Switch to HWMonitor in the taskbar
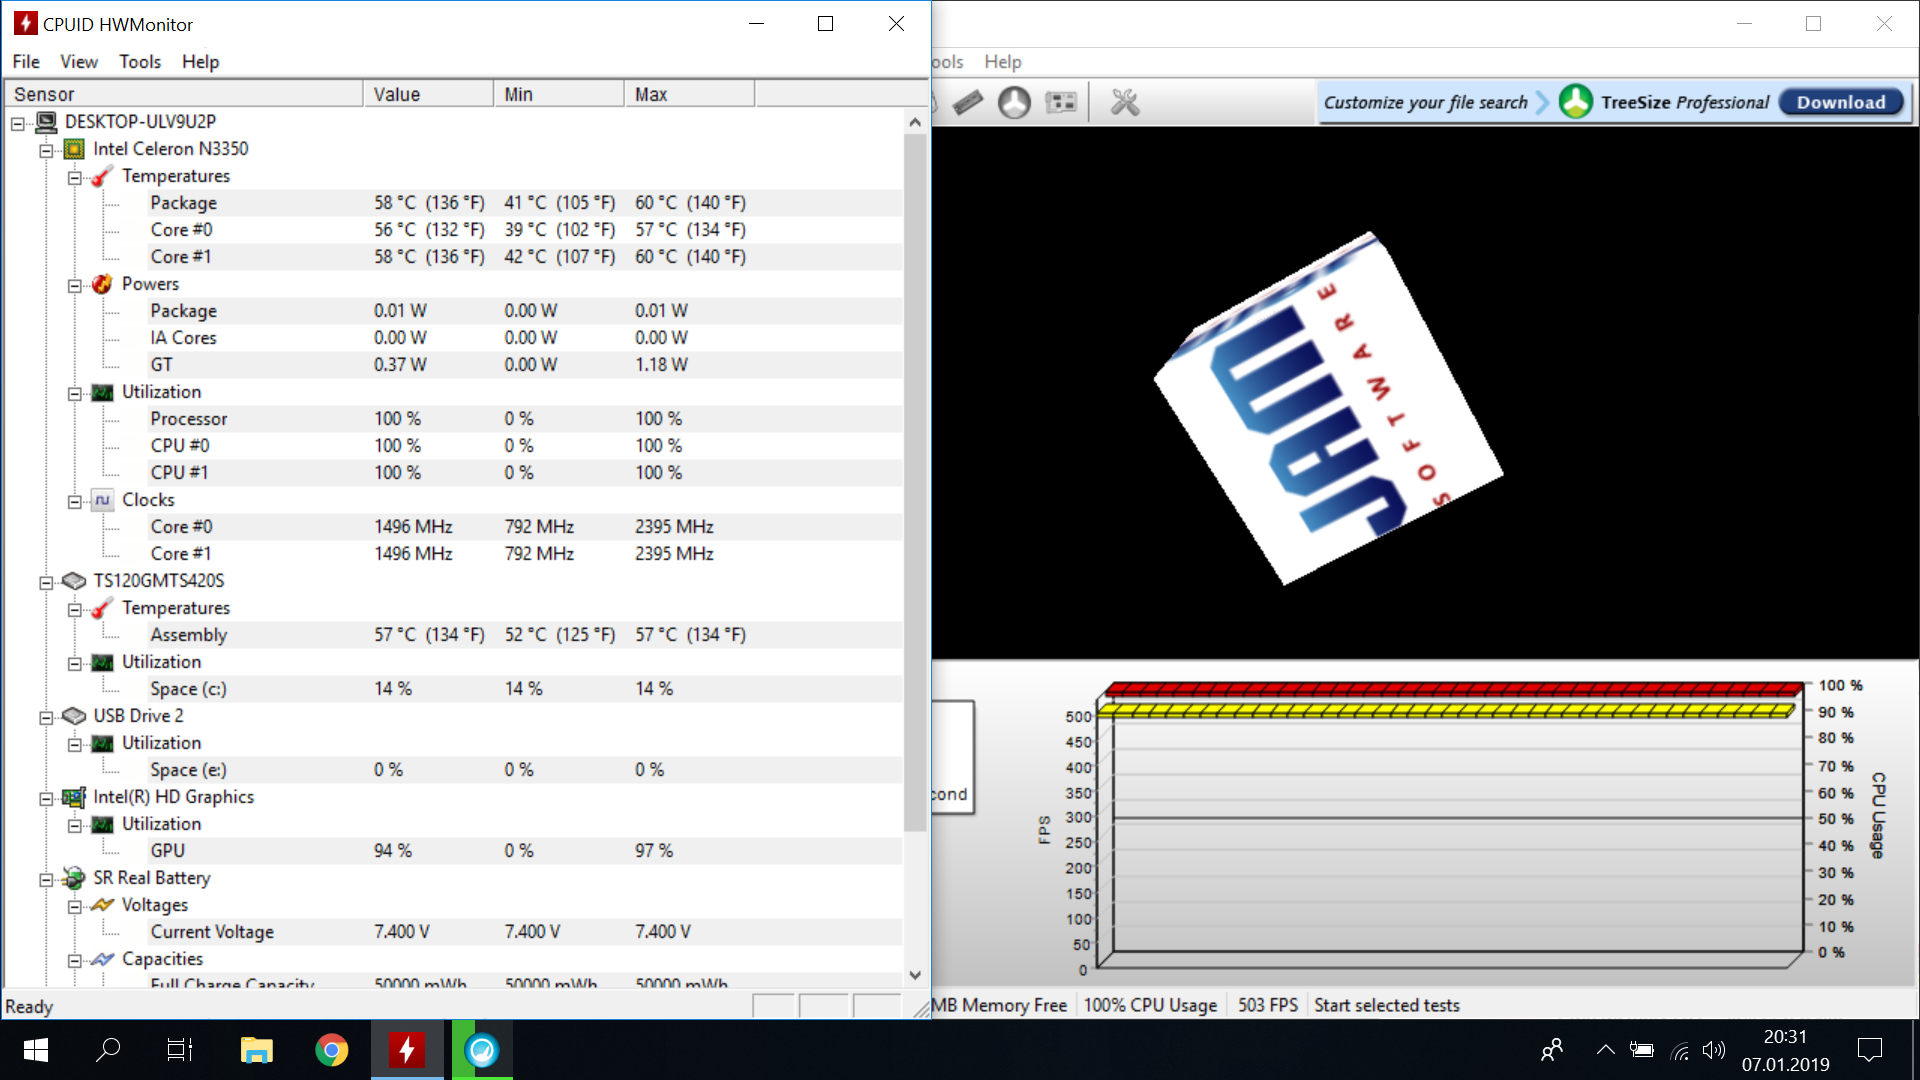Screen dimensions: 1920x1080 point(407,1050)
